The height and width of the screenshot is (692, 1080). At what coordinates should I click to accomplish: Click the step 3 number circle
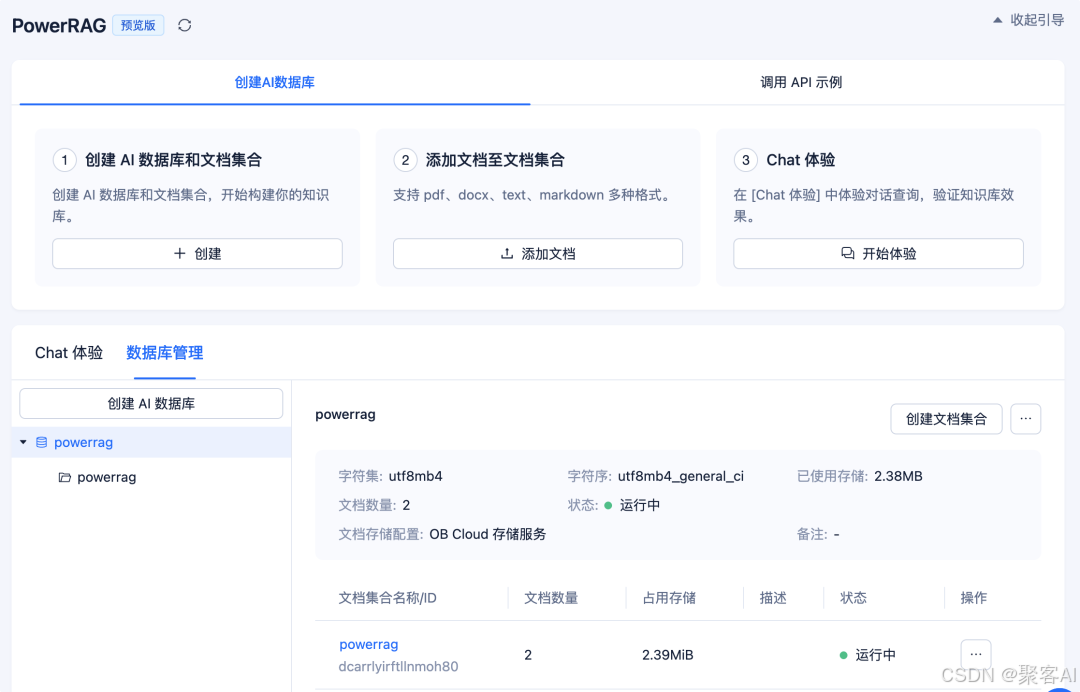(745, 160)
